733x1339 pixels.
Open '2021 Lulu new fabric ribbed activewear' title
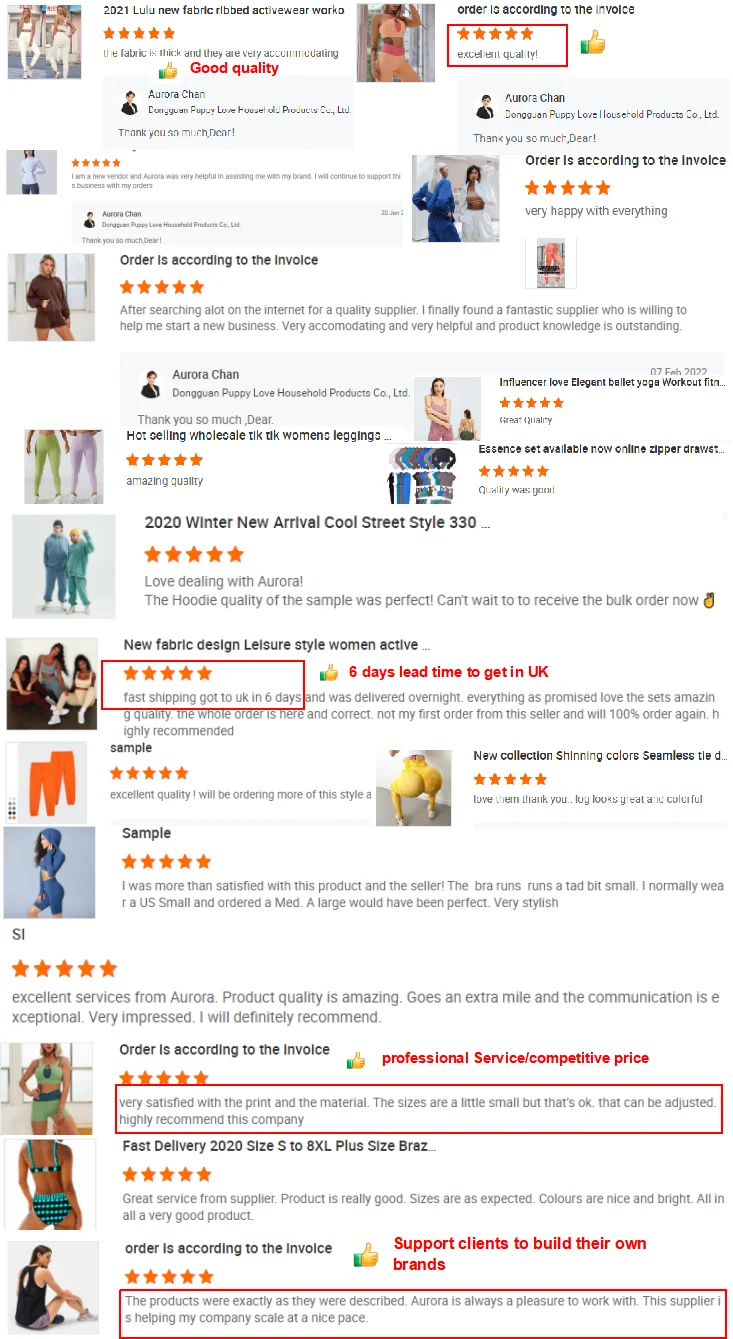point(223,10)
